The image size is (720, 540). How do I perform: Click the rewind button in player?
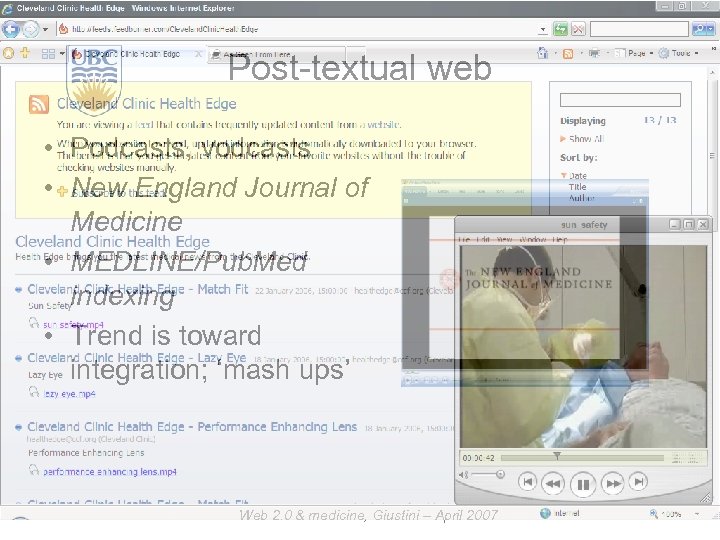click(x=553, y=483)
